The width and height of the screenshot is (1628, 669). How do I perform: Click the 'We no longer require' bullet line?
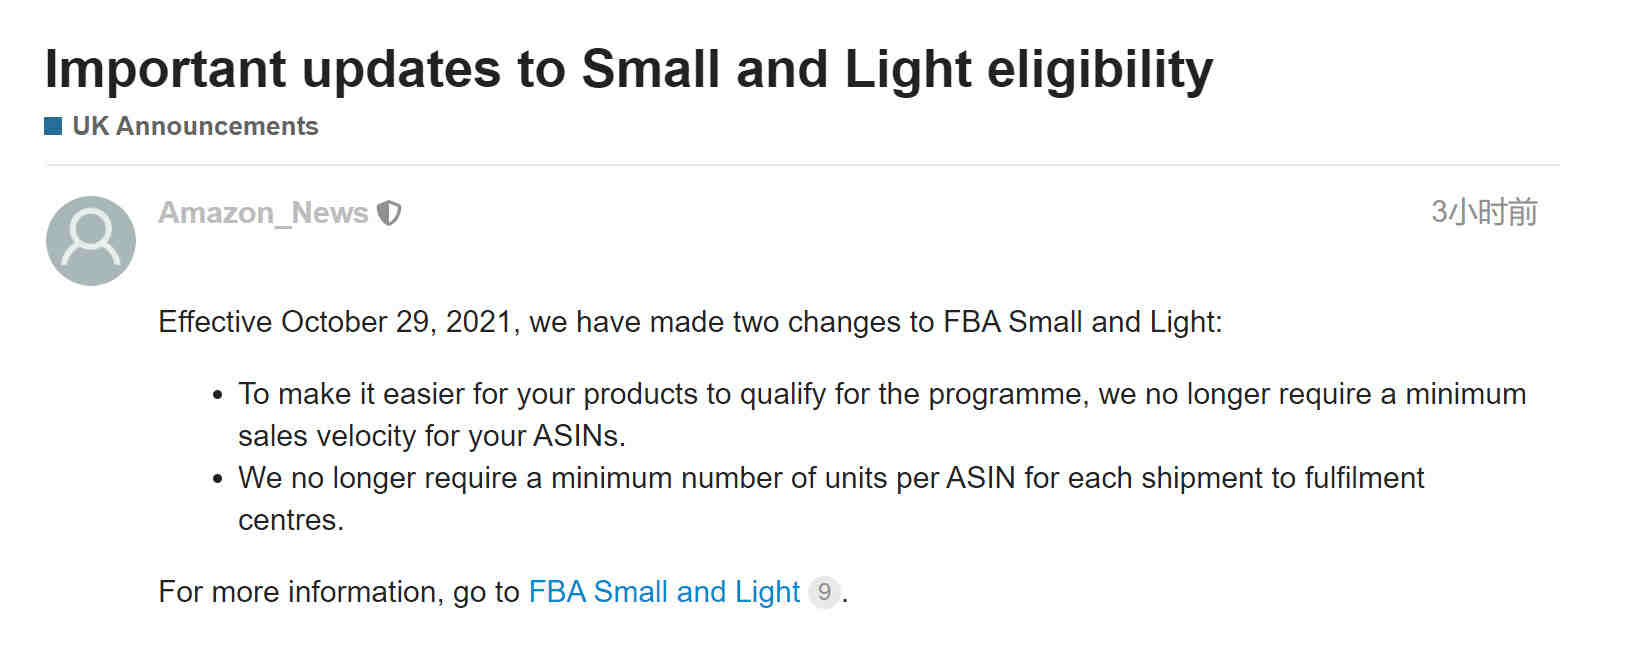(x=831, y=478)
